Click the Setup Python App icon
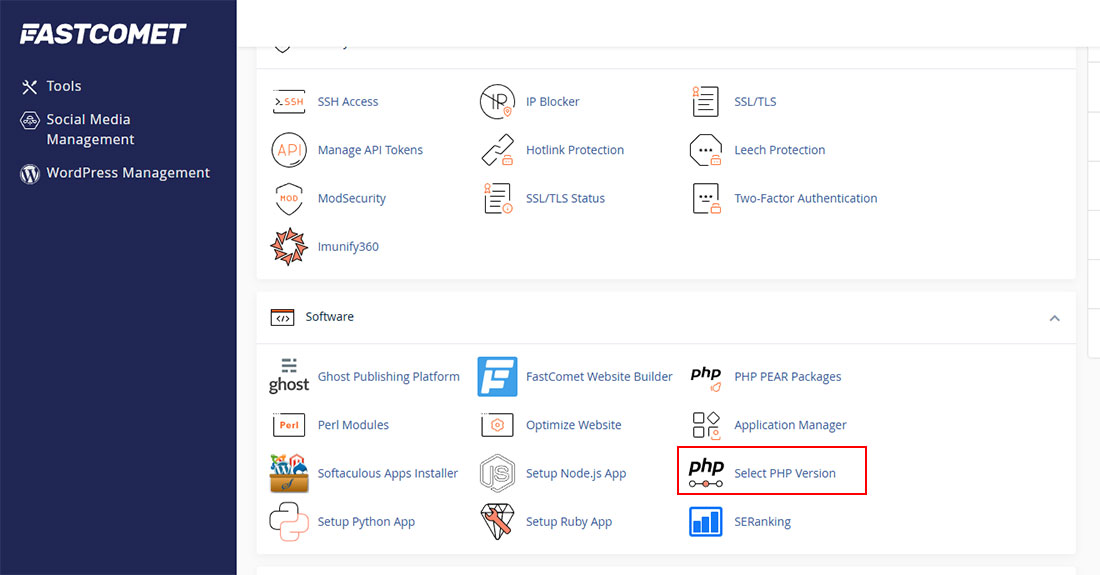This screenshot has width=1100, height=575. coord(288,522)
